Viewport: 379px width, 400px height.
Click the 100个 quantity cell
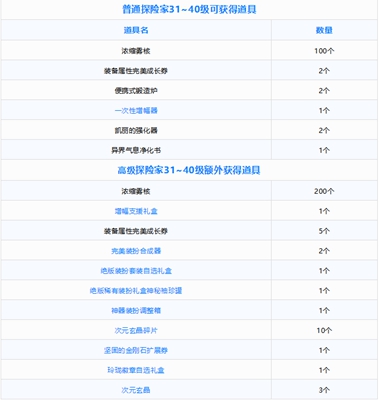point(324,51)
